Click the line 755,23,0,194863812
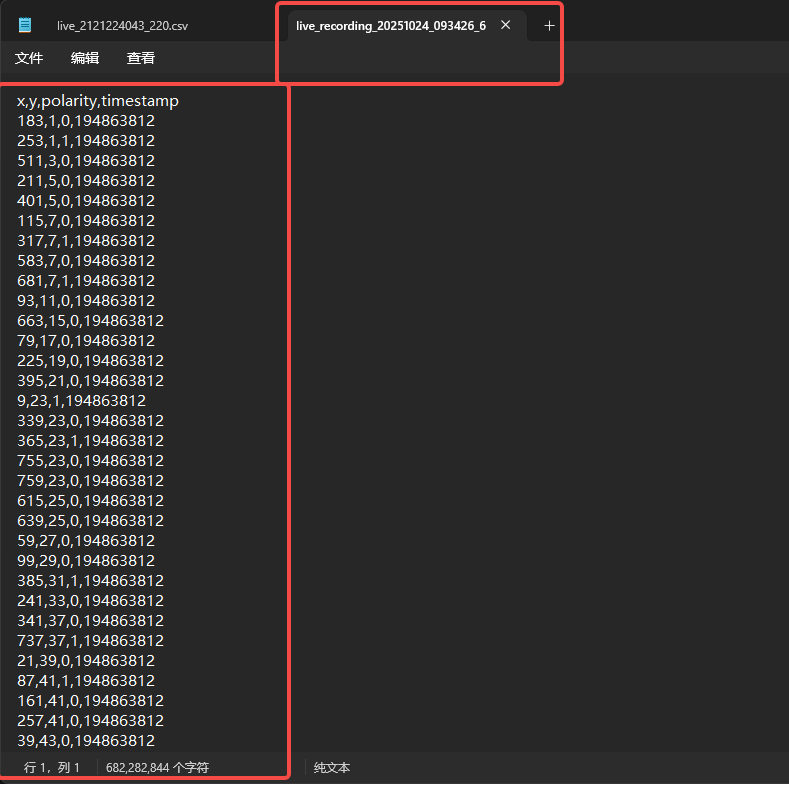 90,461
